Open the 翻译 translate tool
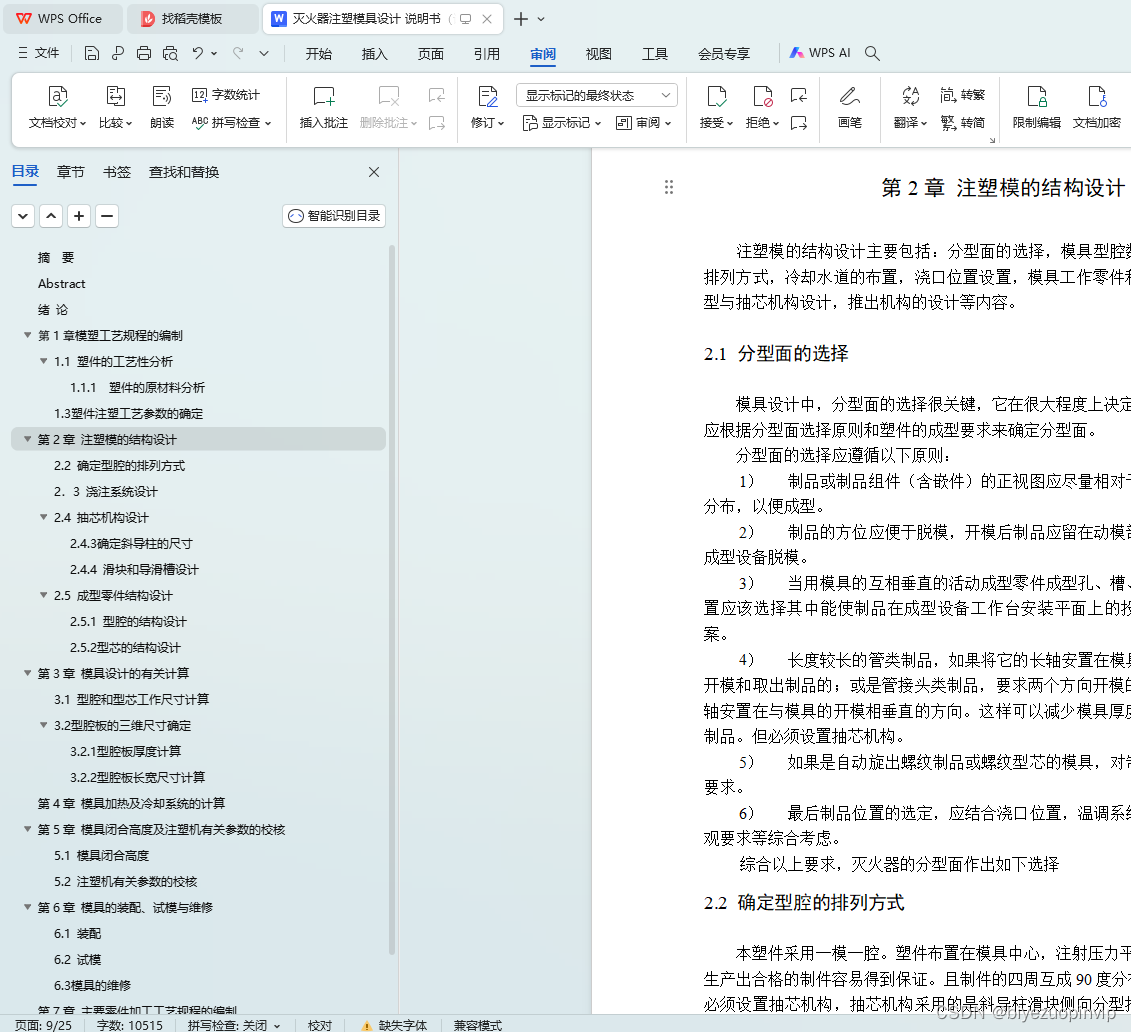The image size is (1131, 1032). (910, 107)
